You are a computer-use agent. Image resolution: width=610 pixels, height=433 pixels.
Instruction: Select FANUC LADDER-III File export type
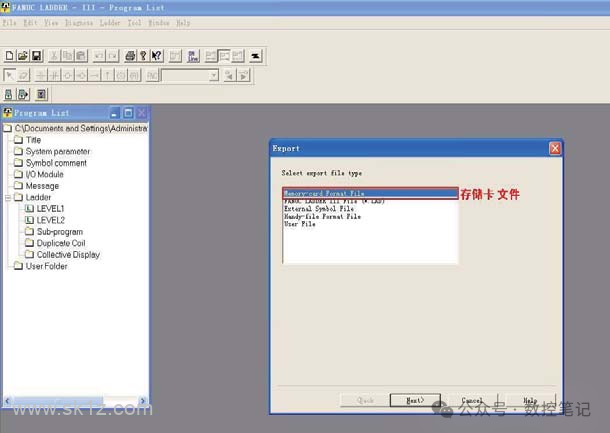tap(370, 201)
